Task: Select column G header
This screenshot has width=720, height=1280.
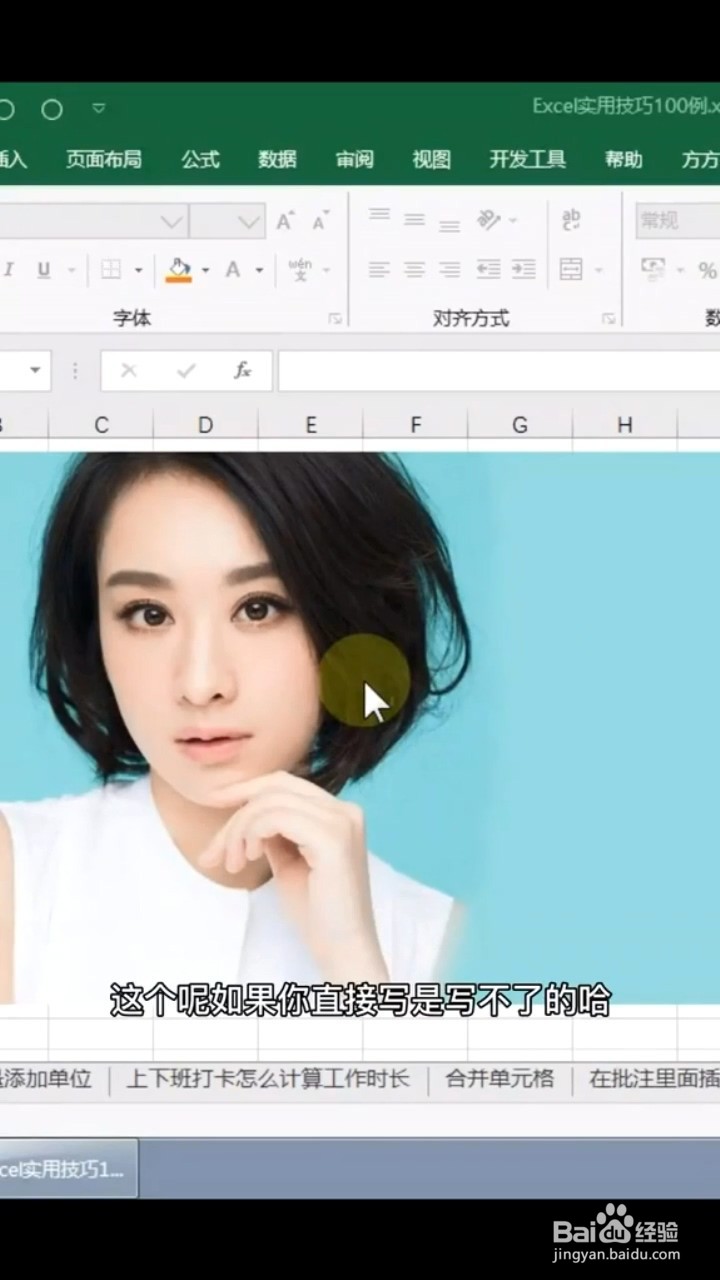Action: tap(520, 425)
